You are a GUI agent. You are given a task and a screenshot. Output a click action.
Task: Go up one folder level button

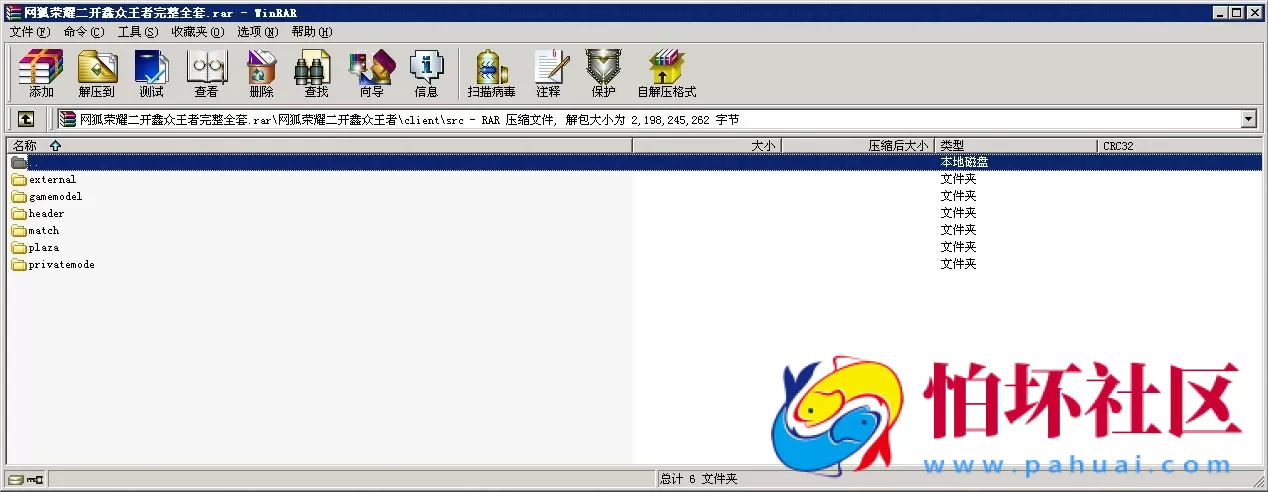coord(26,119)
